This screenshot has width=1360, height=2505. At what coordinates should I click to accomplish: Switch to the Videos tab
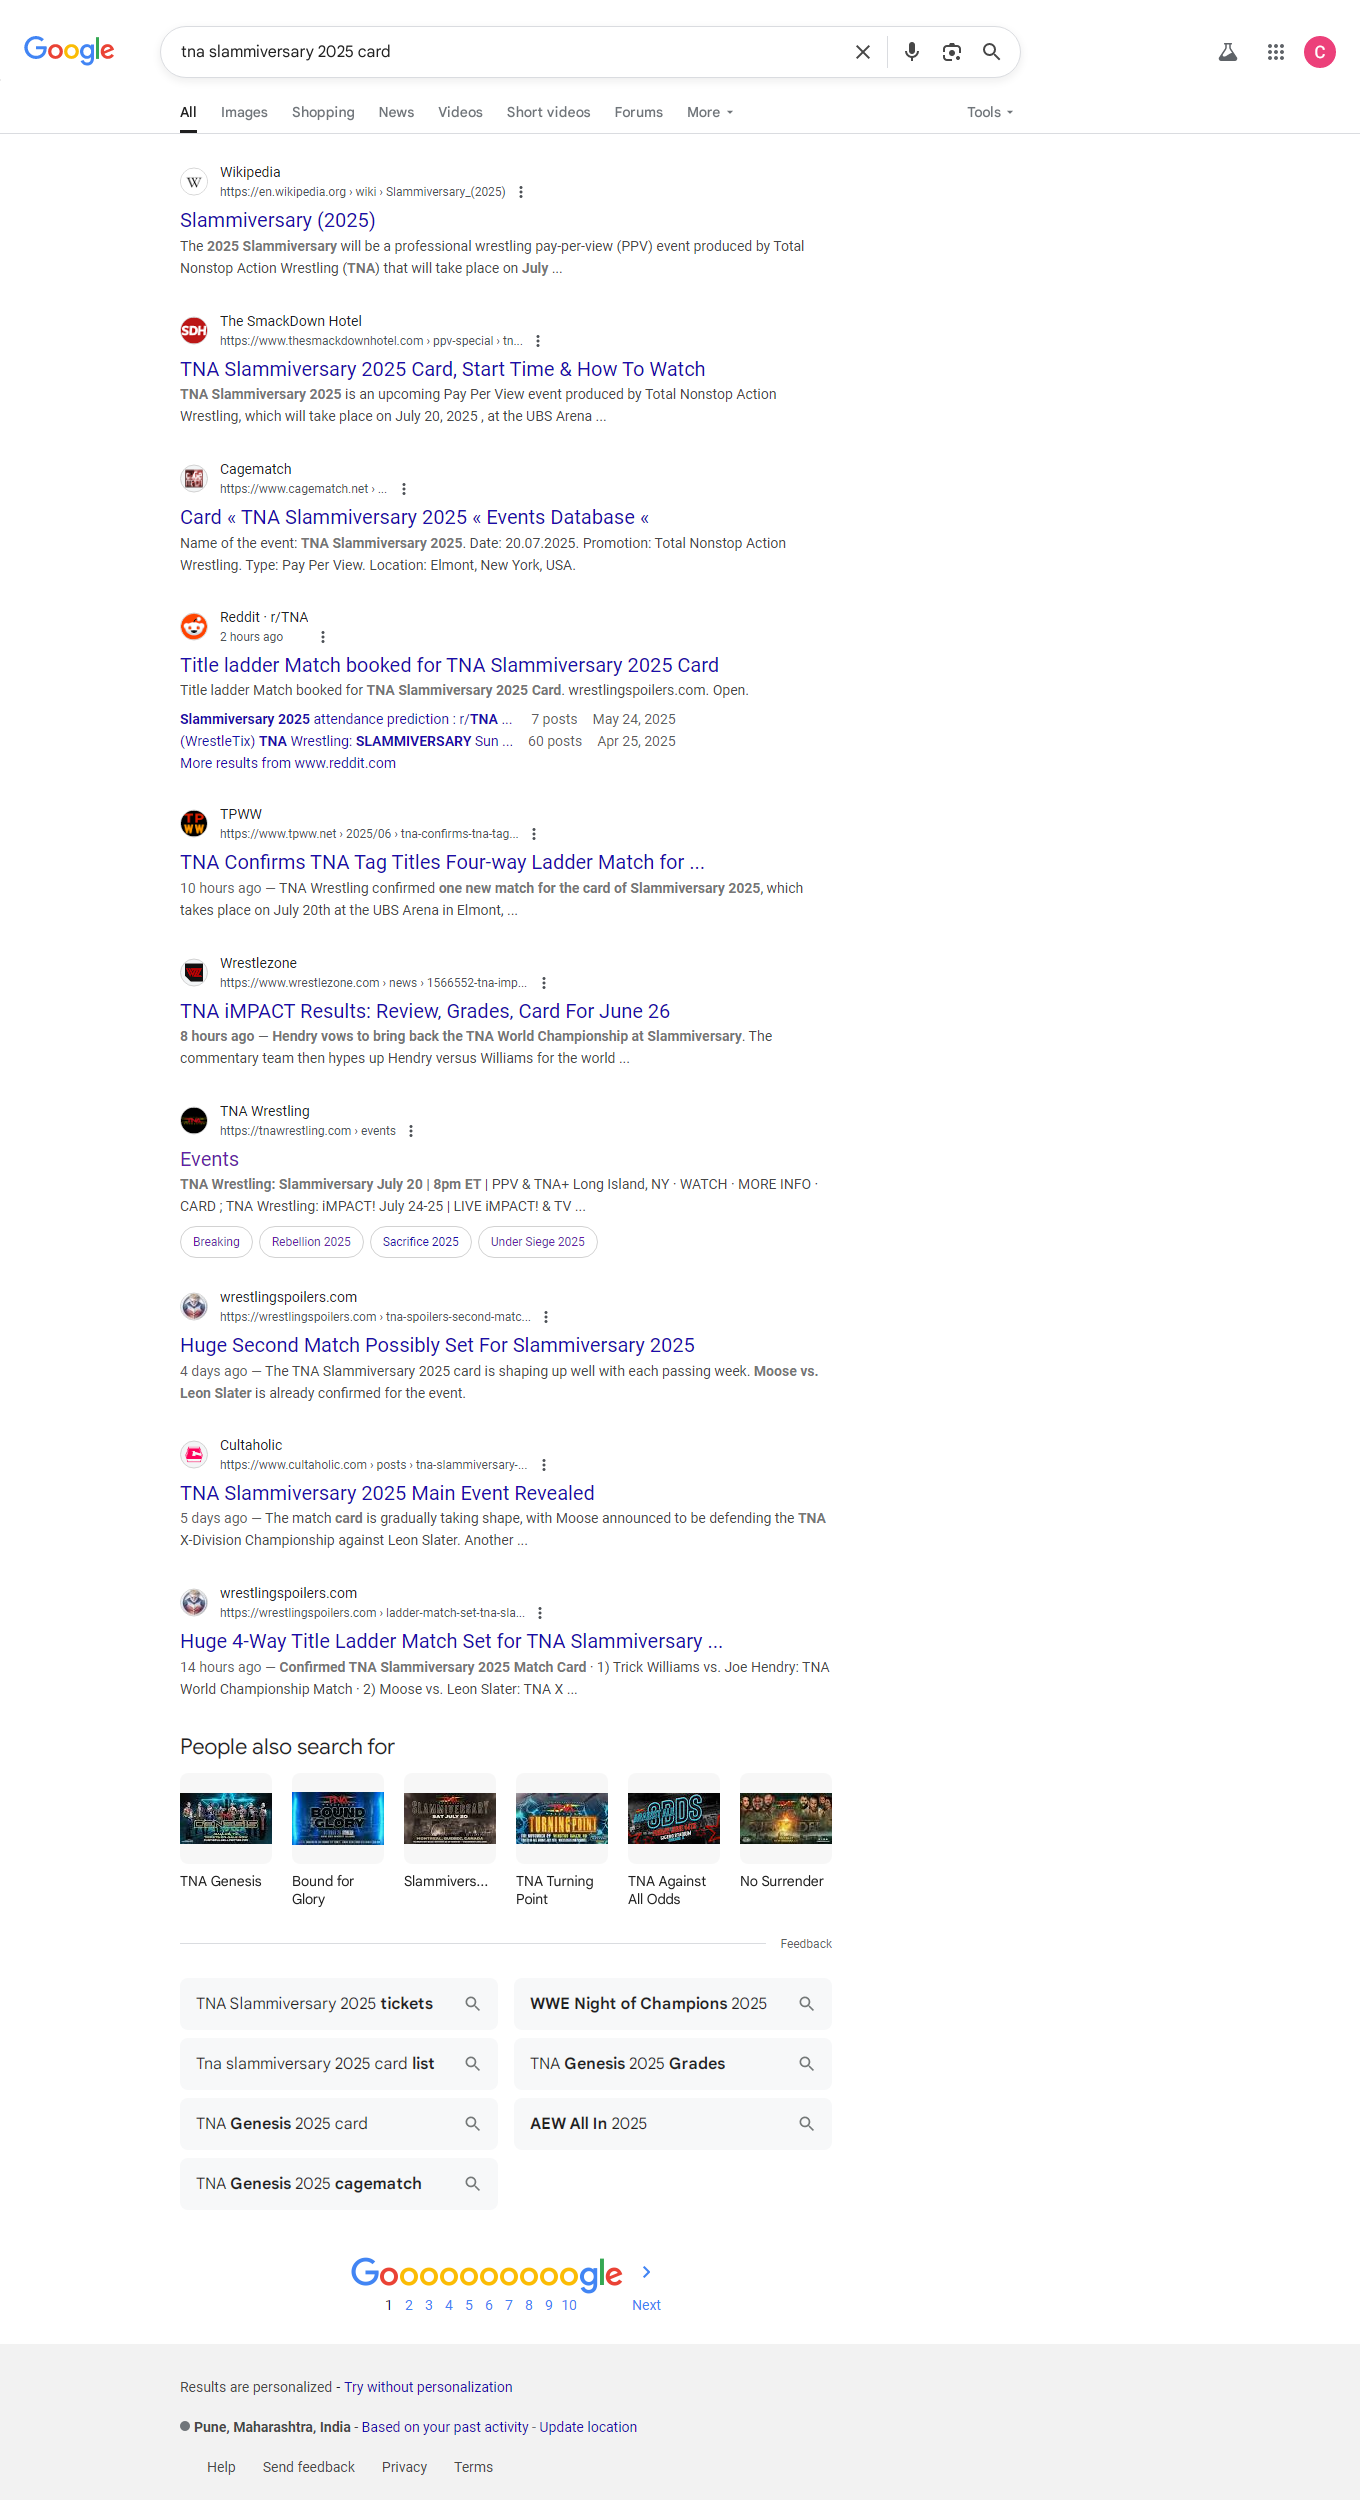(x=460, y=112)
